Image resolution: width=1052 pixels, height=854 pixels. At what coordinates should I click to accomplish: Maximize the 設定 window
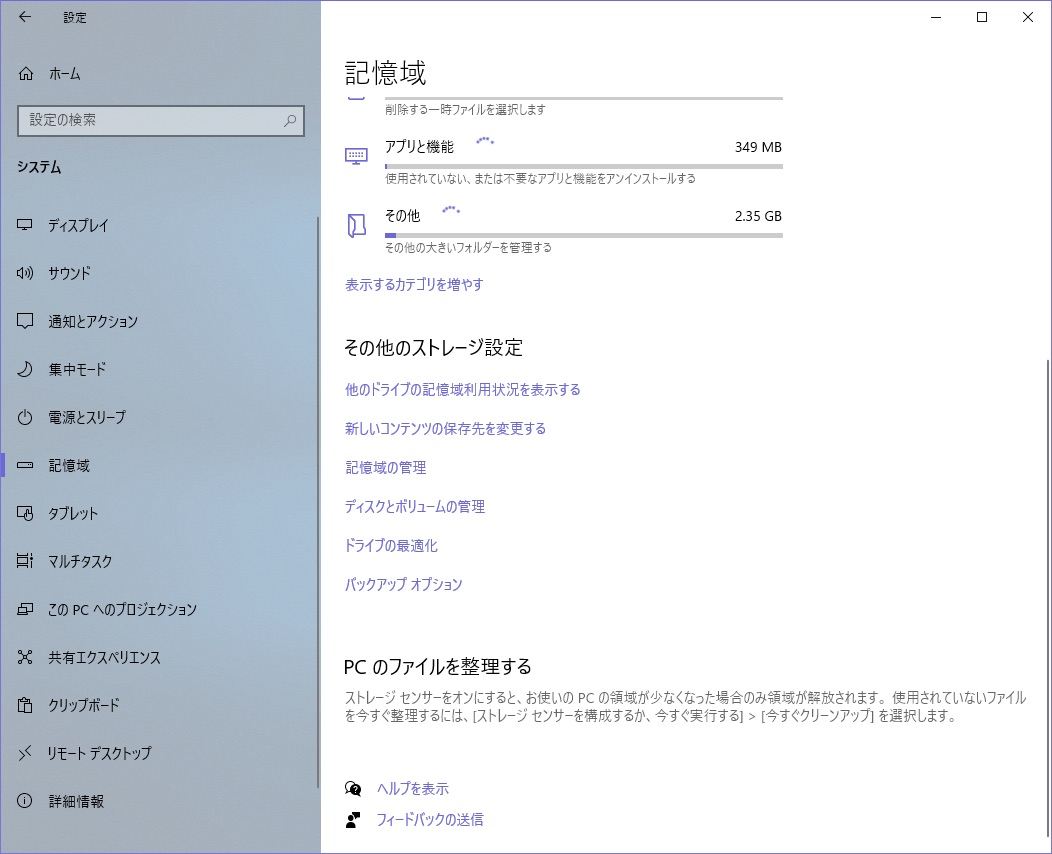(x=982, y=17)
